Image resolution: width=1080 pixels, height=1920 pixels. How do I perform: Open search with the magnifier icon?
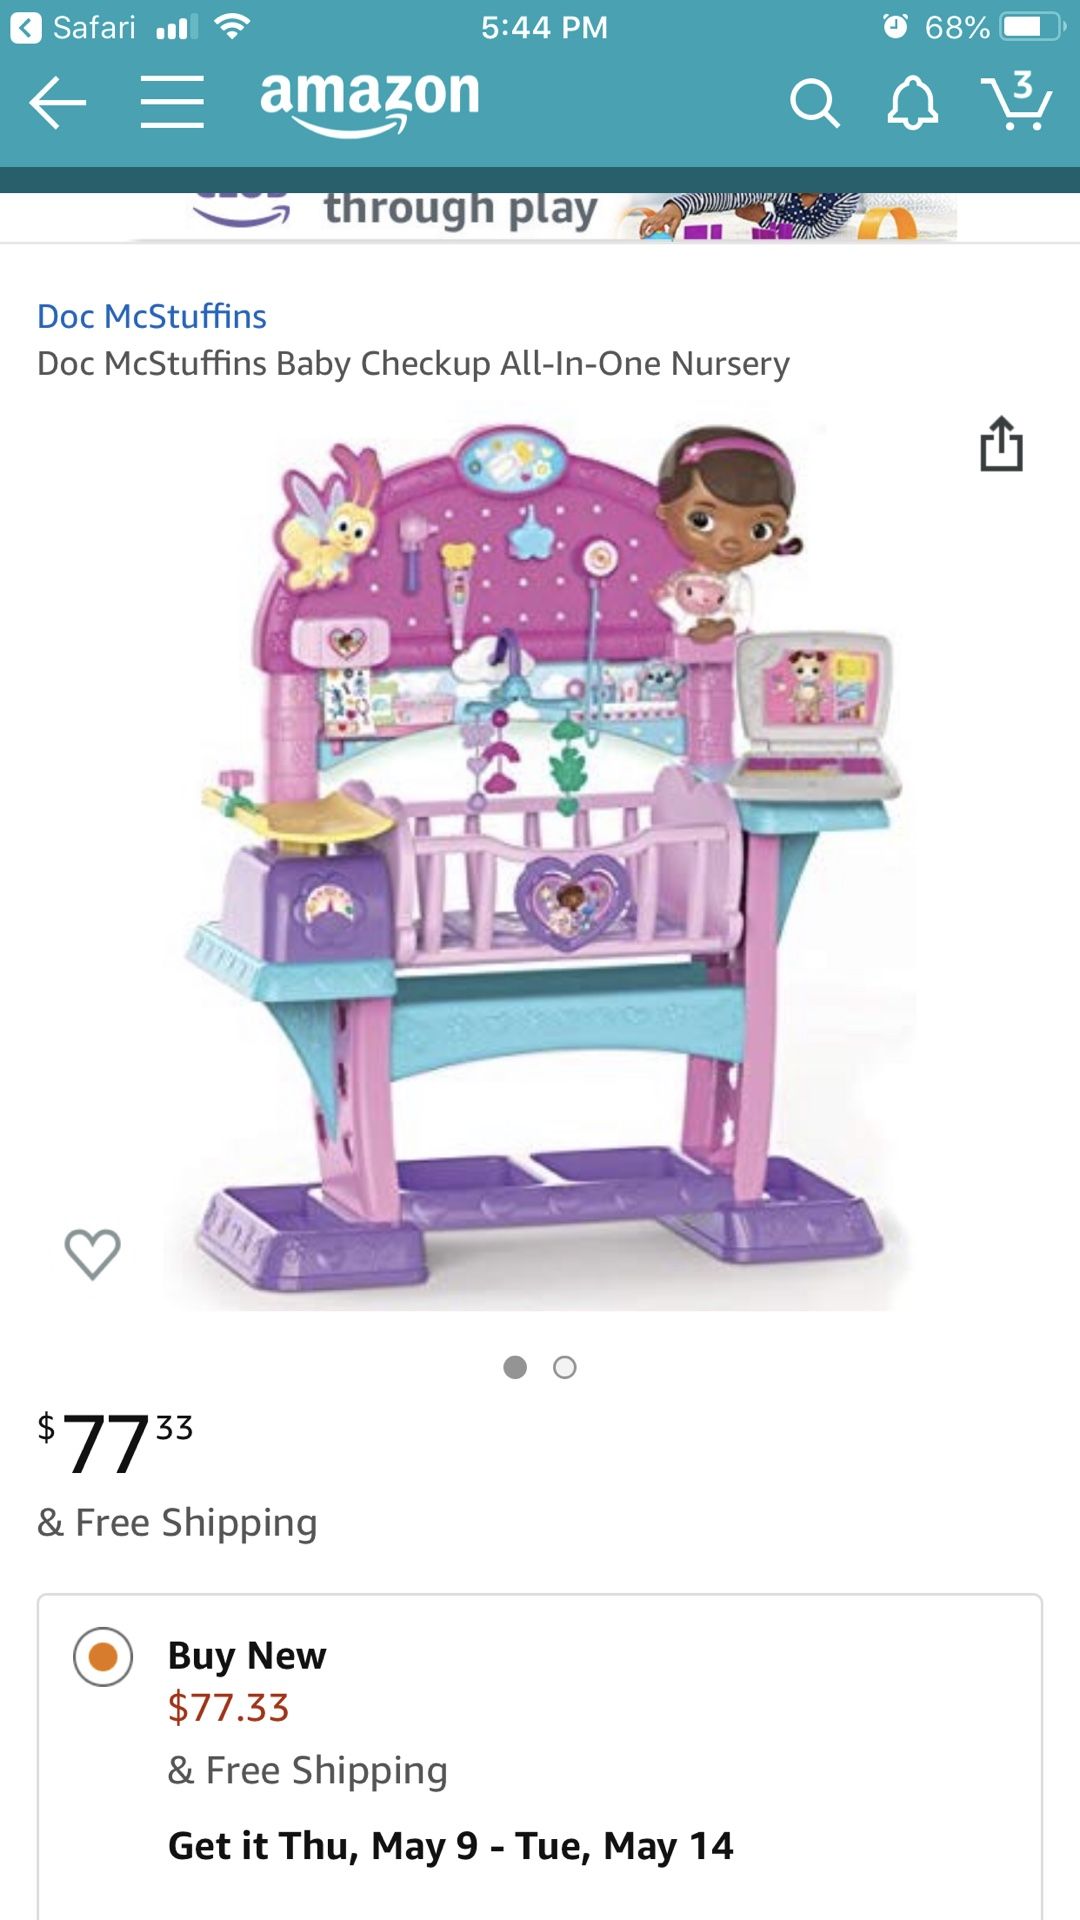[x=814, y=103]
